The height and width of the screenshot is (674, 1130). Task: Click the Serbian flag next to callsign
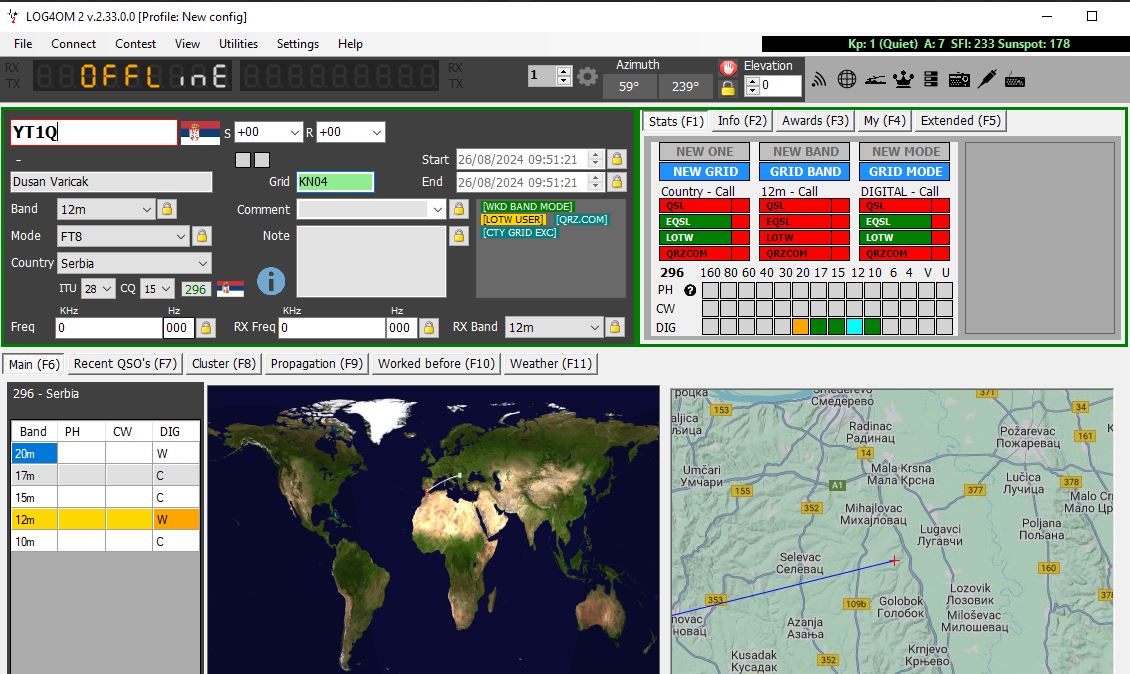(x=200, y=133)
